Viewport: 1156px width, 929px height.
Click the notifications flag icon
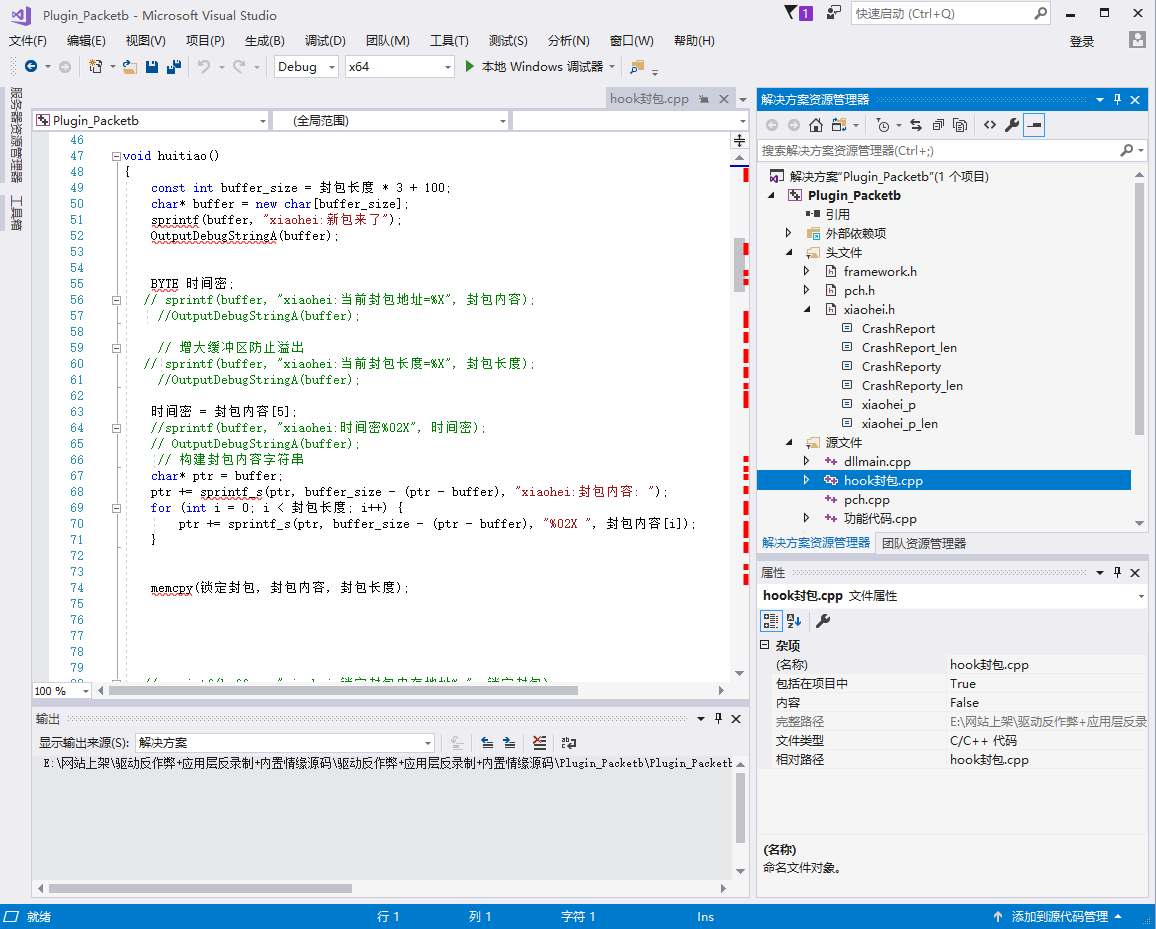792,13
